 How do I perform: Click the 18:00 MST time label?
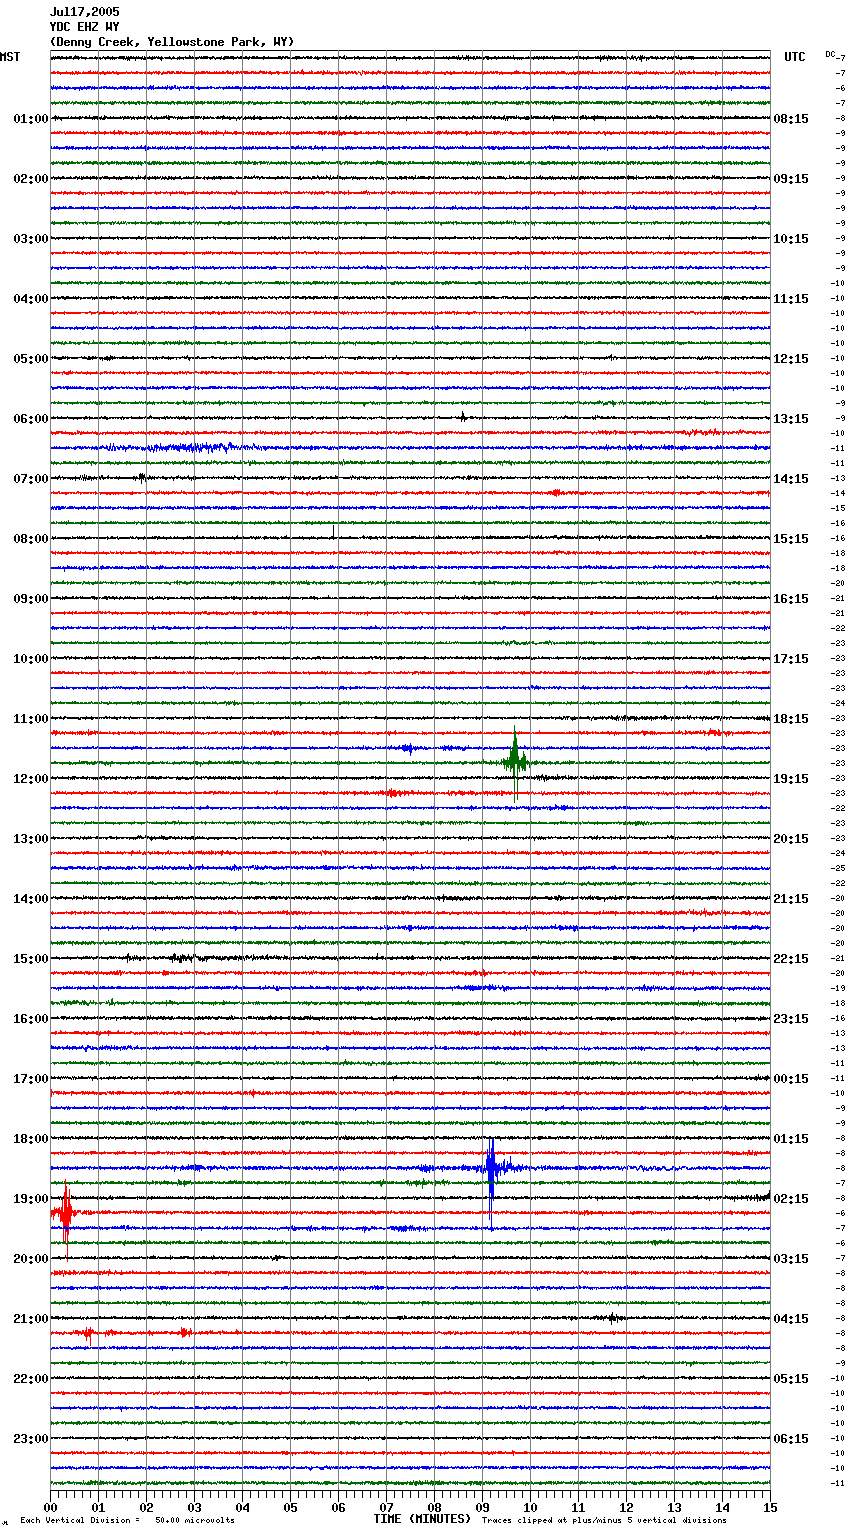31,1139
